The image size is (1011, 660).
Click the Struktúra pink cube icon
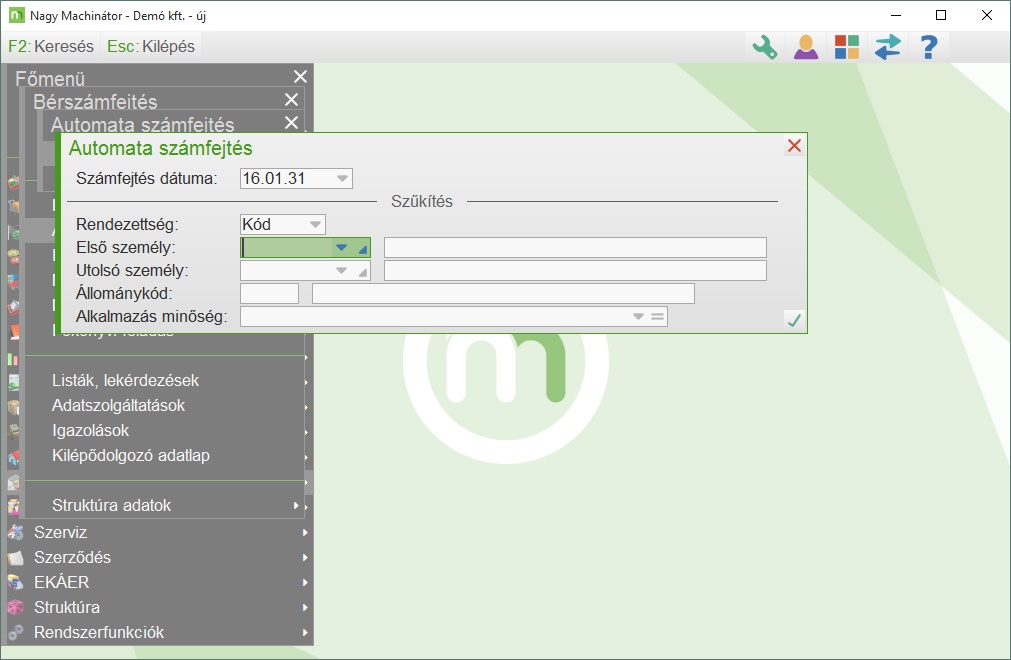(x=15, y=608)
